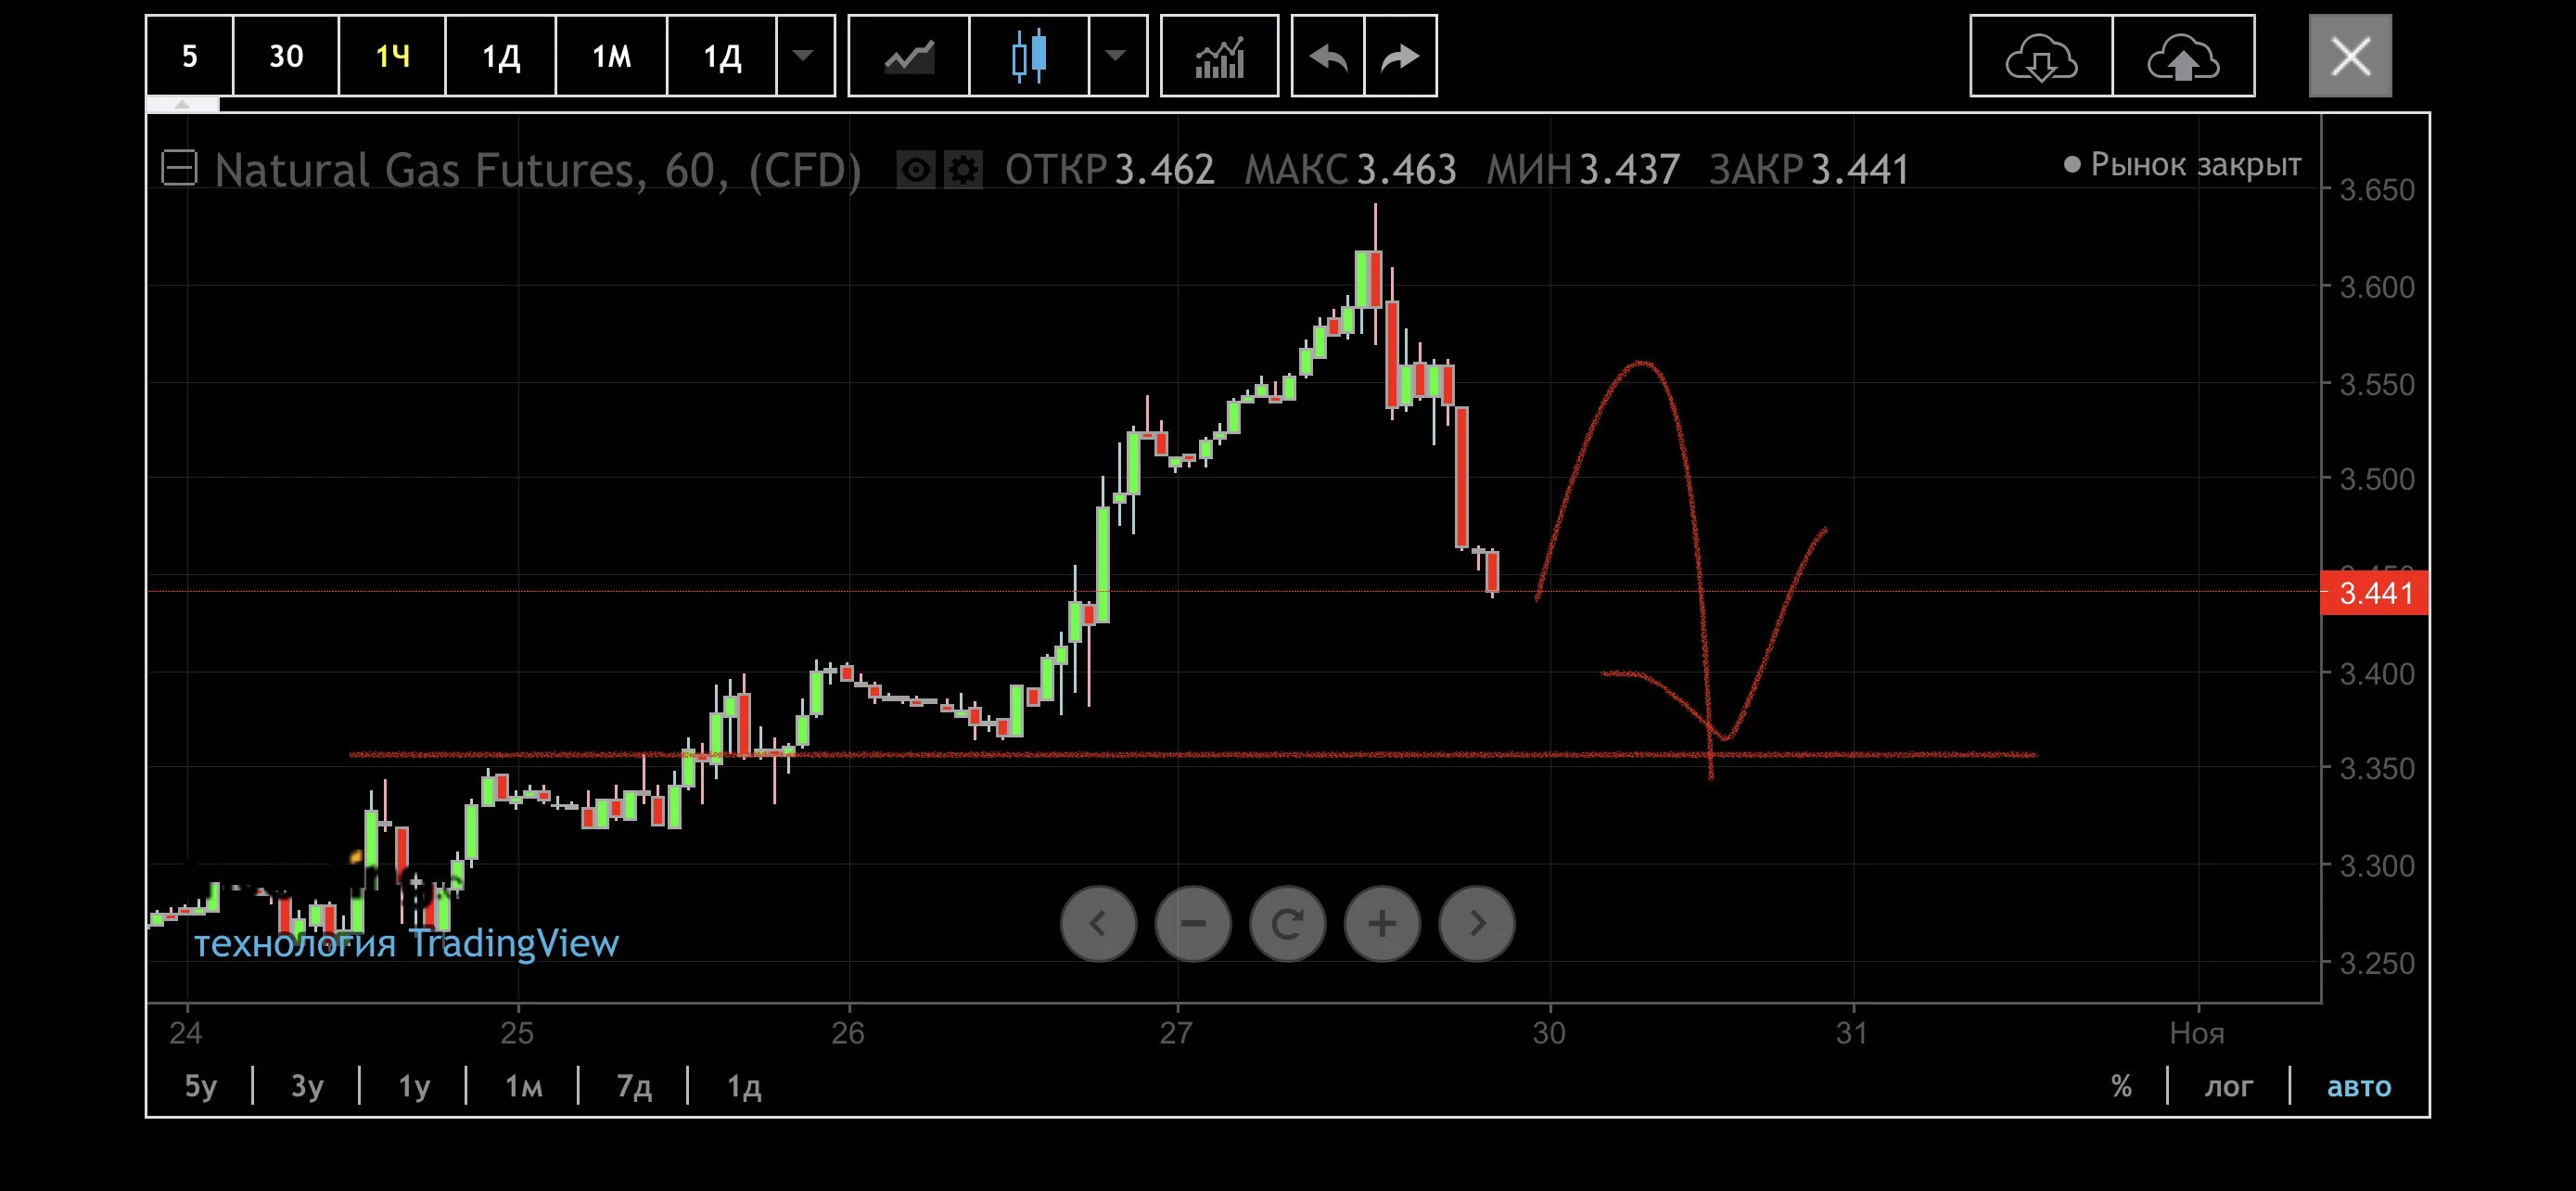This screenshot has height=1191, width=2576.
Task: Click the 3.250 price axis label
Action: 2376,963
